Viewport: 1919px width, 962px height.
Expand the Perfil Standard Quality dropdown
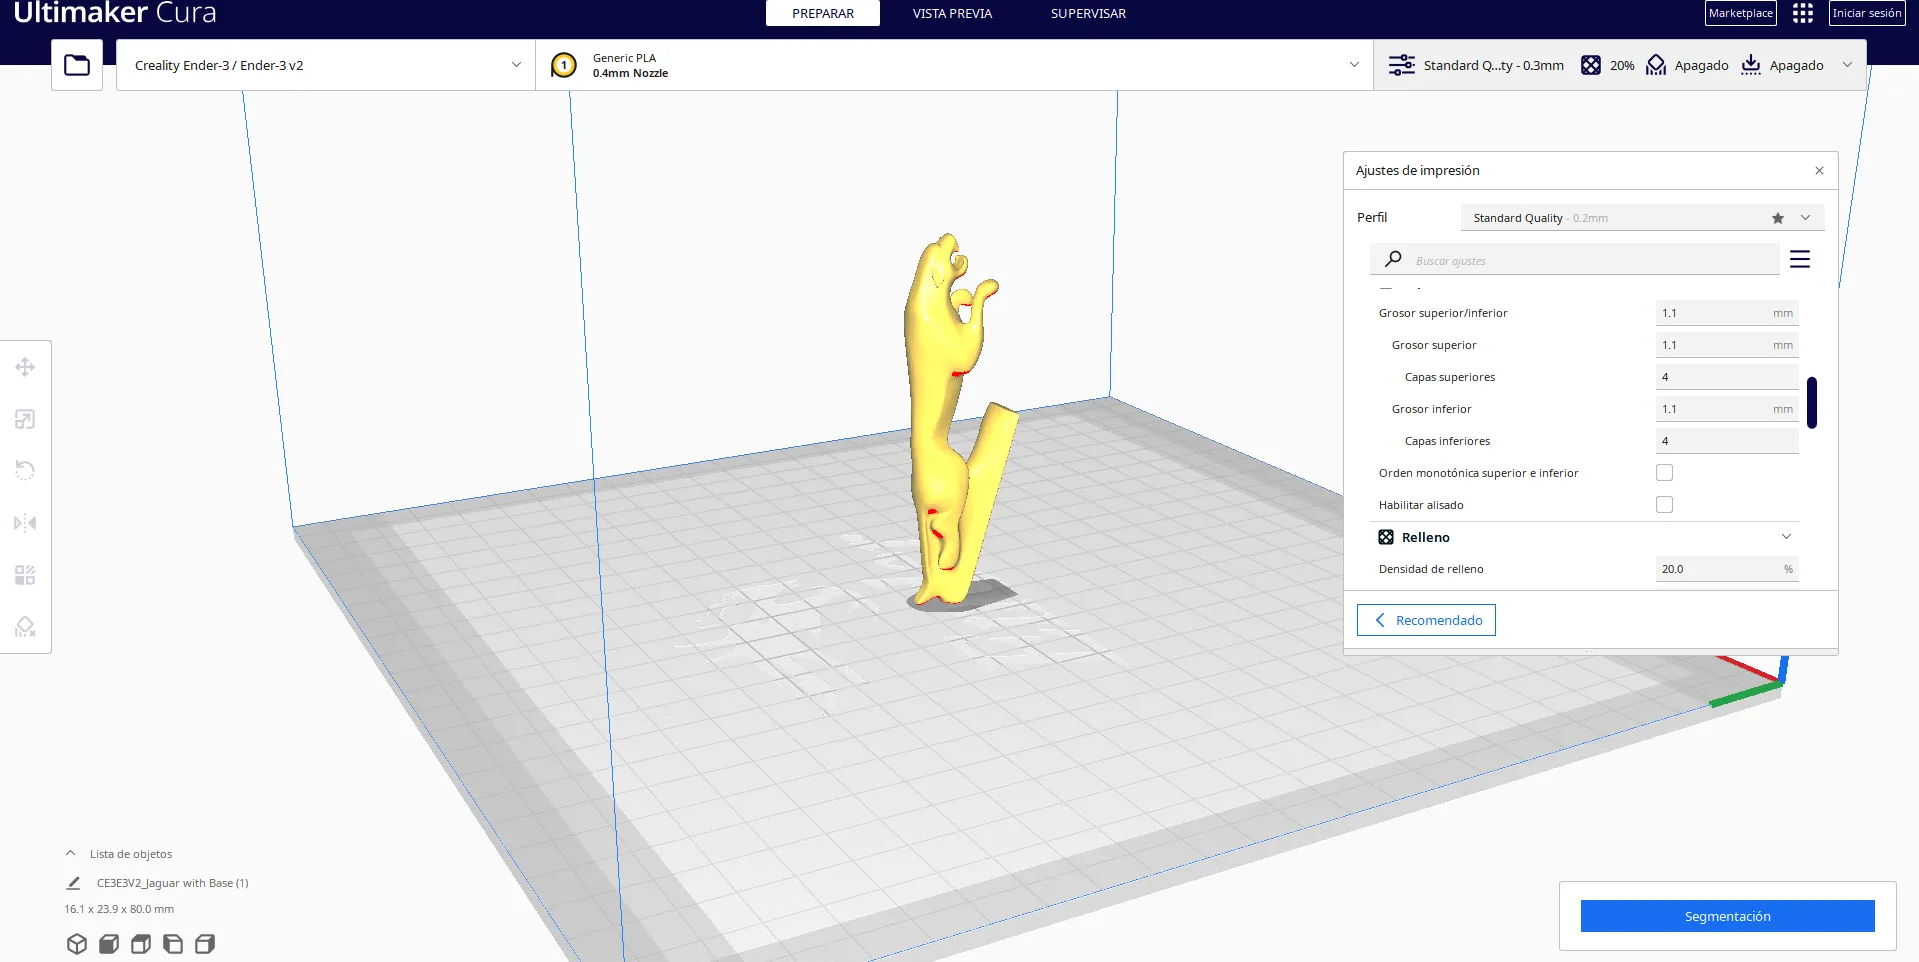point(1641,218)
